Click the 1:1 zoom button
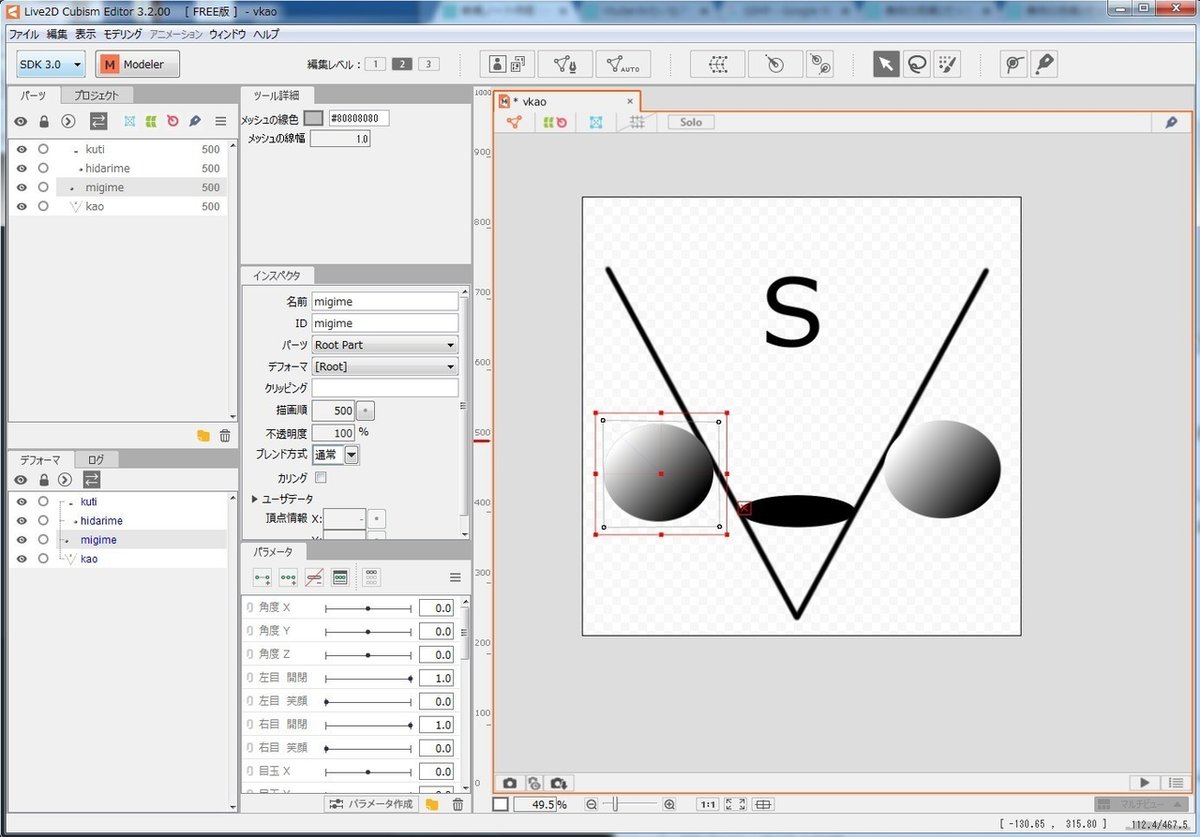The width and height of the screenshot is (1200, 837). 707,804
